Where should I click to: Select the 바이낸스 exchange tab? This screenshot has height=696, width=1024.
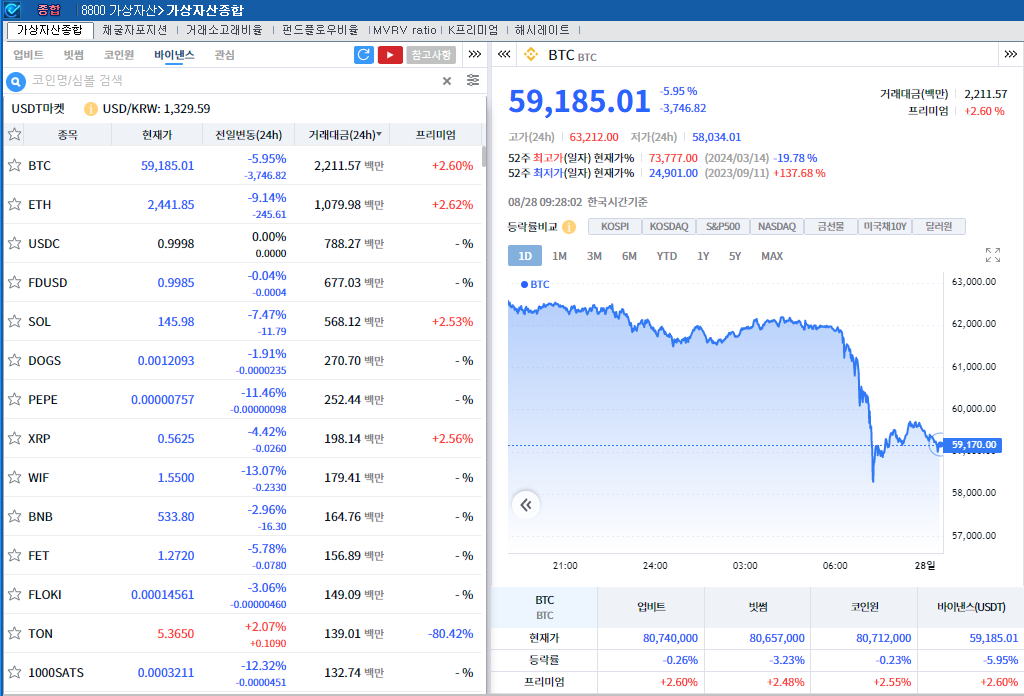click(174, 55)
